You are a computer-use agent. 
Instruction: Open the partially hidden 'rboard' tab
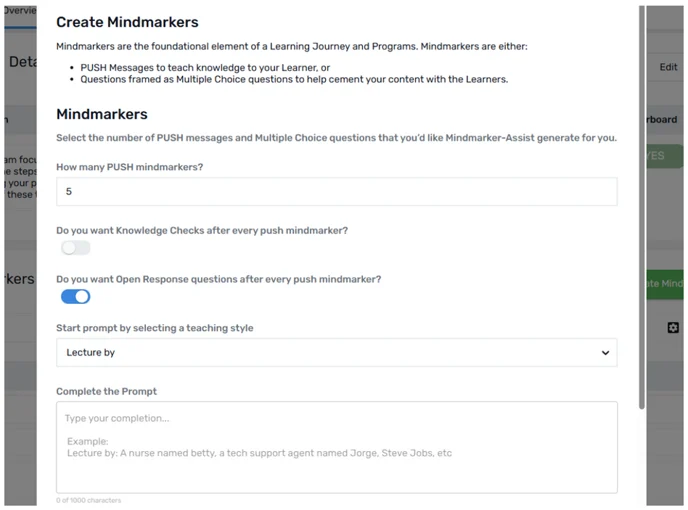click(662, 119)
